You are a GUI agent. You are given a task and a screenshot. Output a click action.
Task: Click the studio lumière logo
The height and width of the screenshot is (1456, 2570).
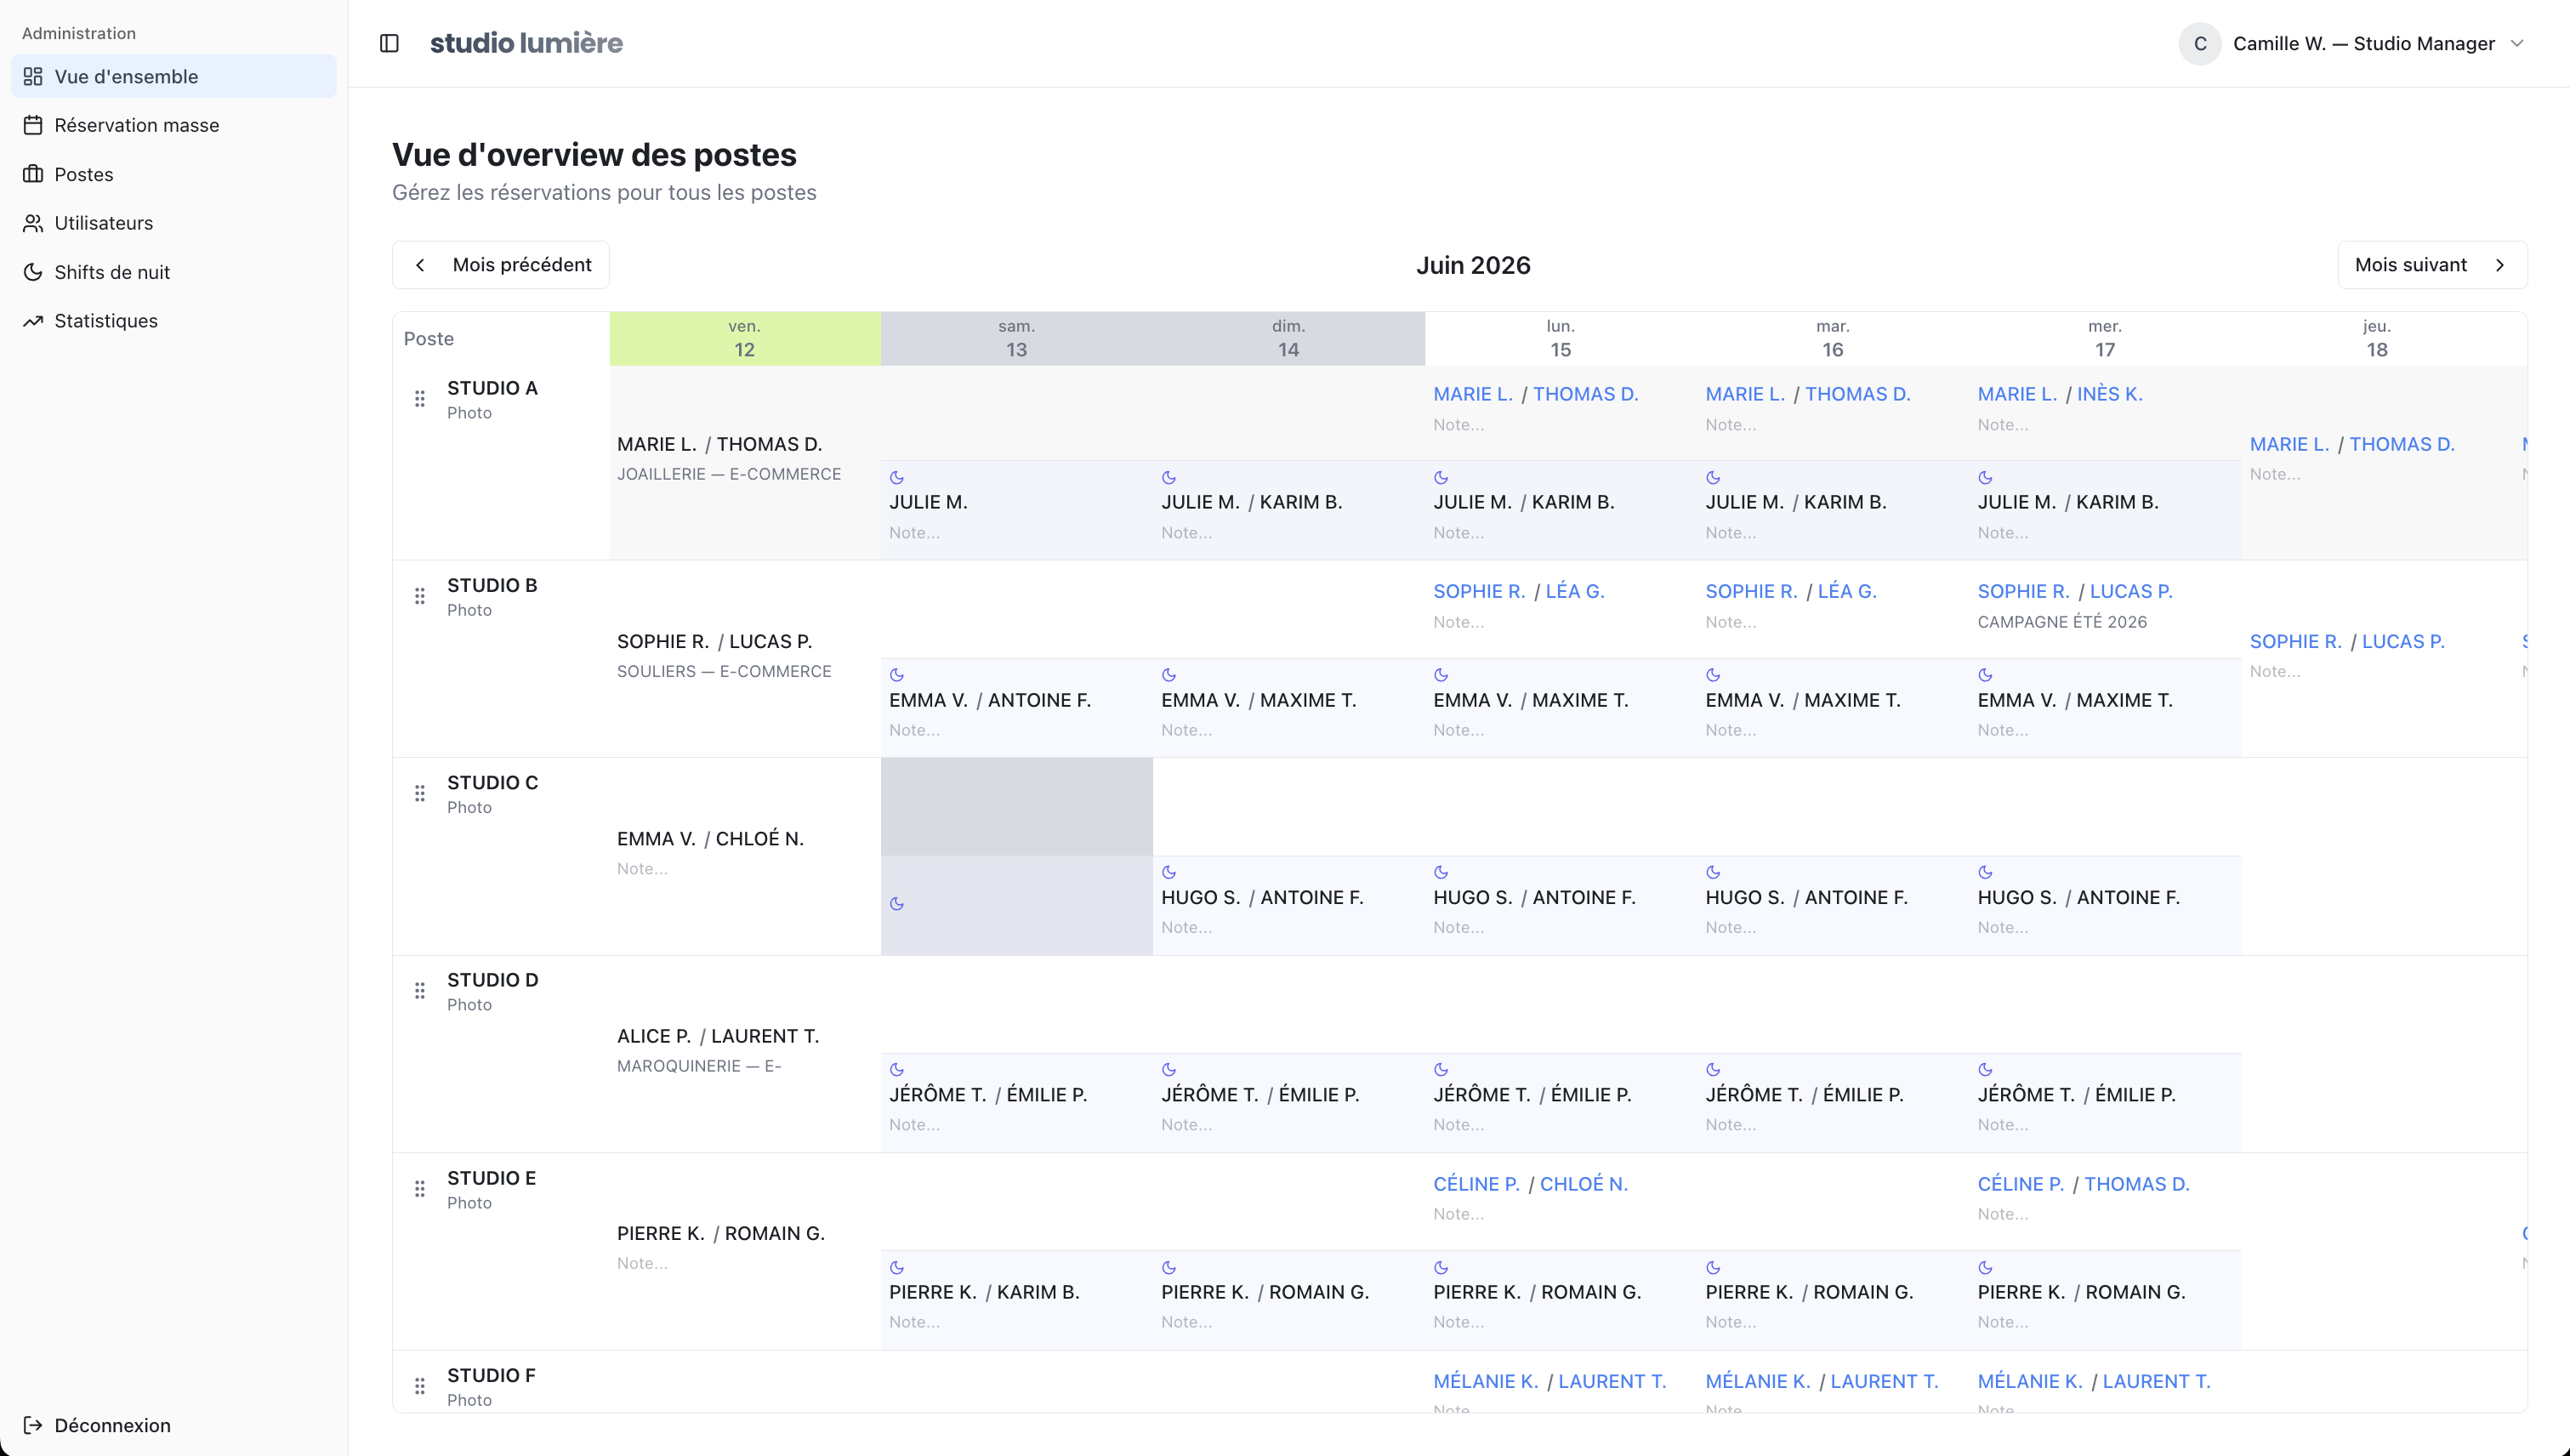(526, 43)
